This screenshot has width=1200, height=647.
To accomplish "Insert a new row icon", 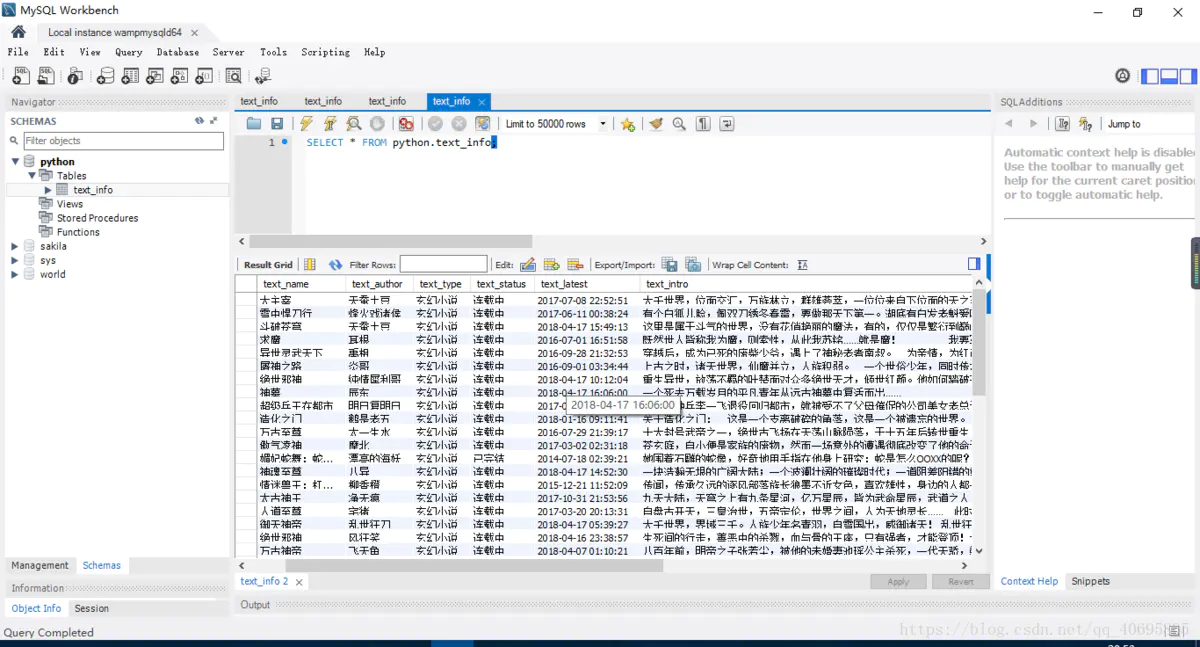I will tap(551, 265).
